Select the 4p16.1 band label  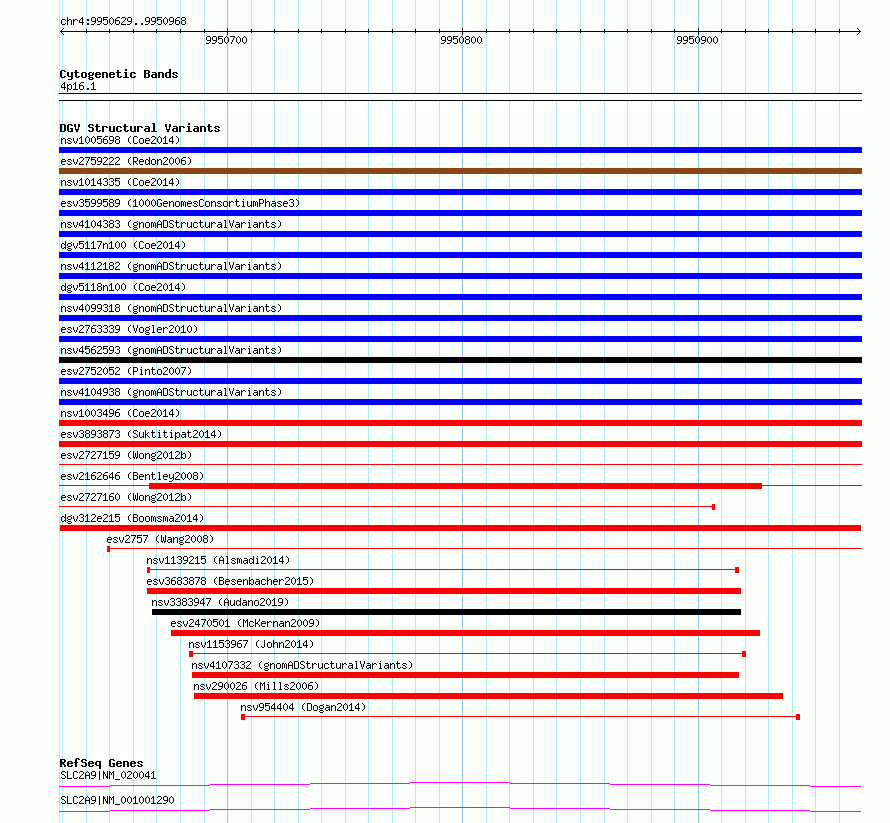point(78,86)
